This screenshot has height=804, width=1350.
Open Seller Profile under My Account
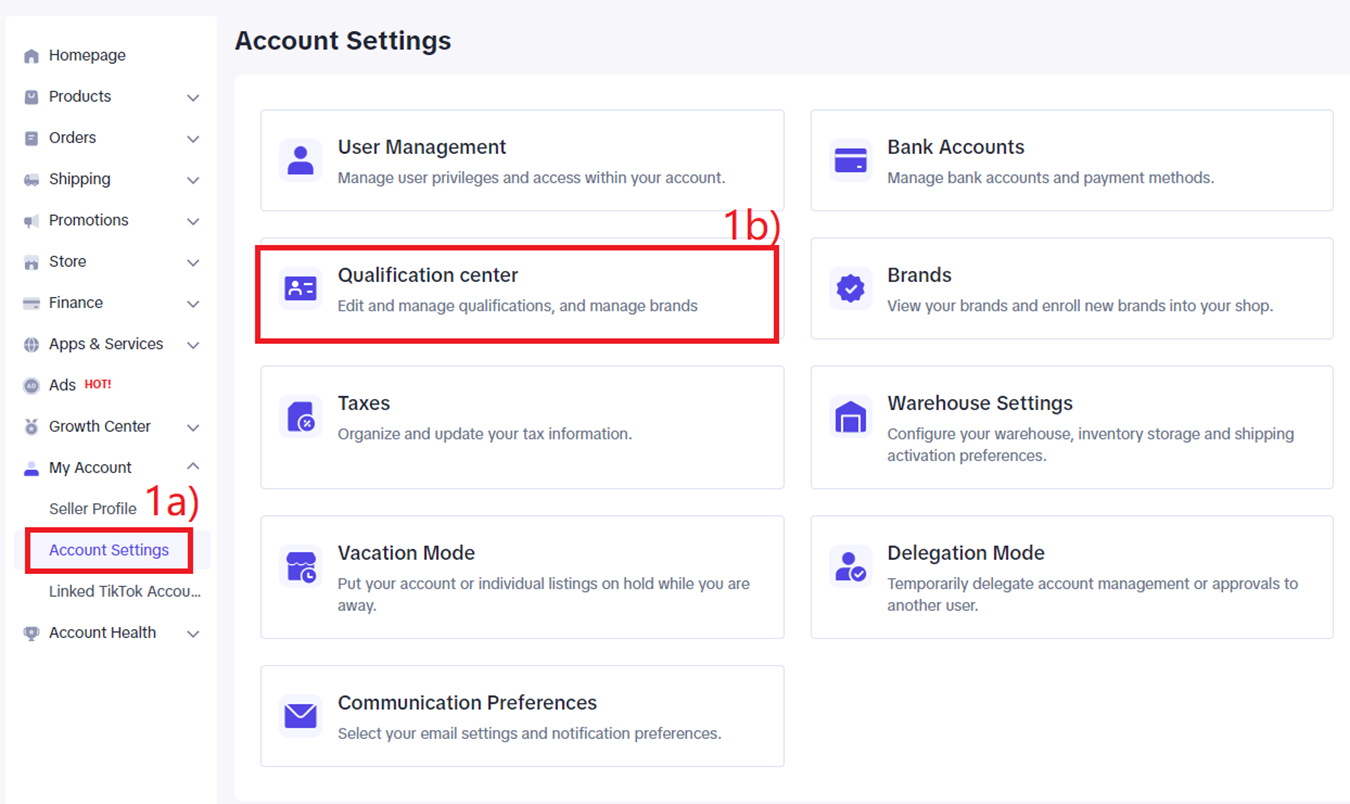coord(93,509)
